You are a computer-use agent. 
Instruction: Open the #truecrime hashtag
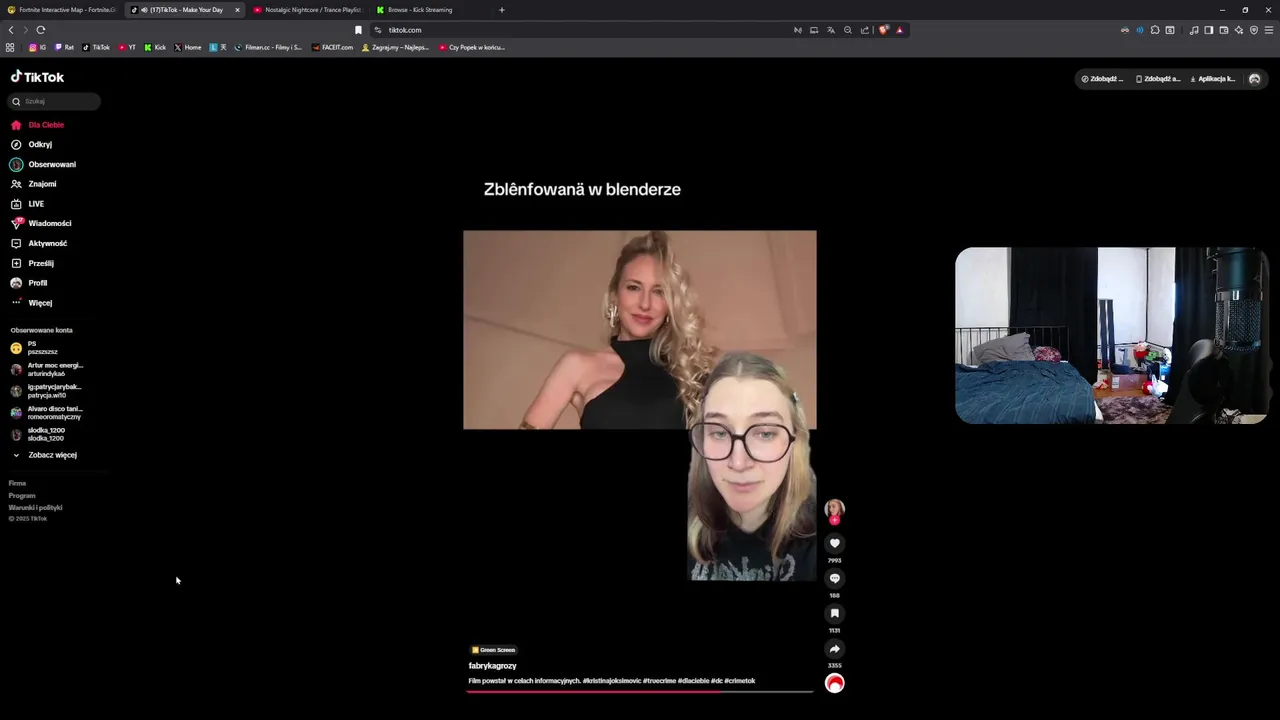click(x=659, y=681)
